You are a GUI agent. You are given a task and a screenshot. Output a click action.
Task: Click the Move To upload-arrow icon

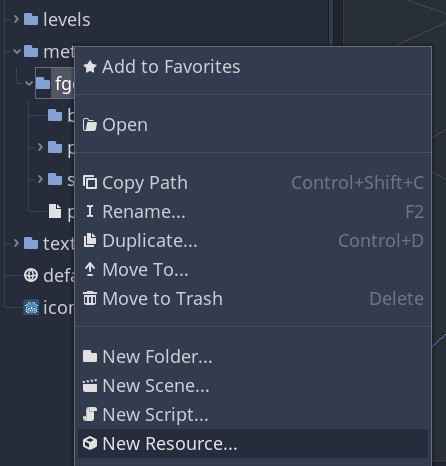pos(90,269)
